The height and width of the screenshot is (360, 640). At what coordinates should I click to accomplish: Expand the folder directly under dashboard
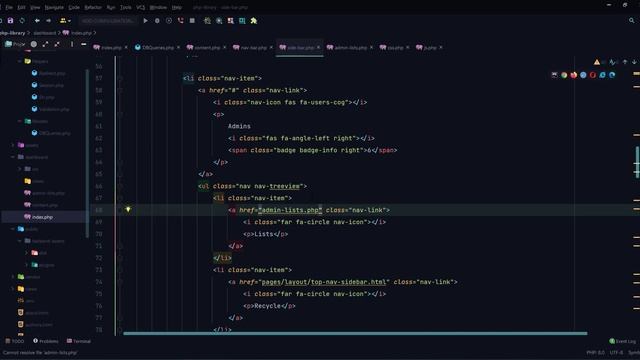(20, 169)
